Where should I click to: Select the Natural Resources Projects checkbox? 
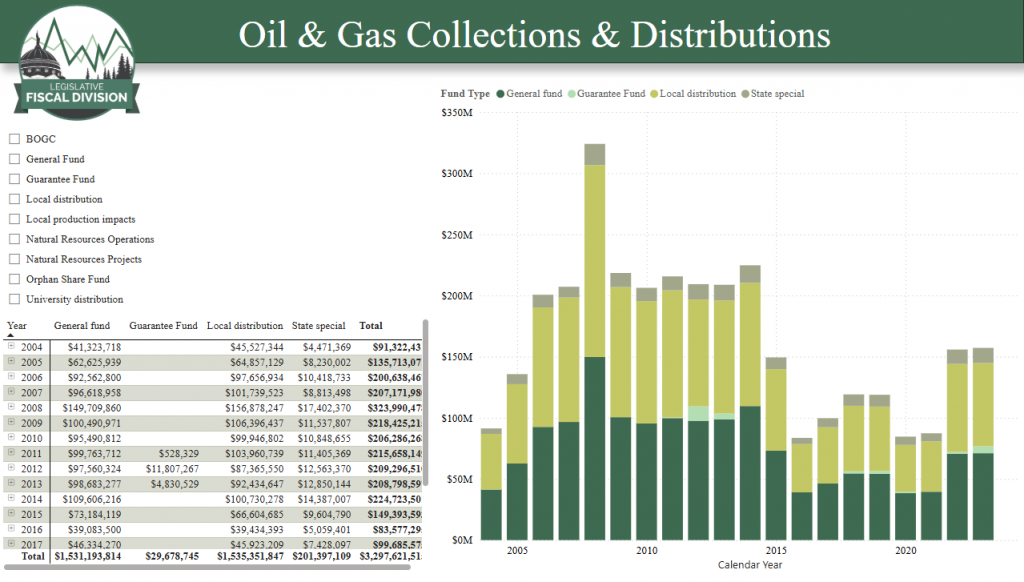(x=14, y=259)
